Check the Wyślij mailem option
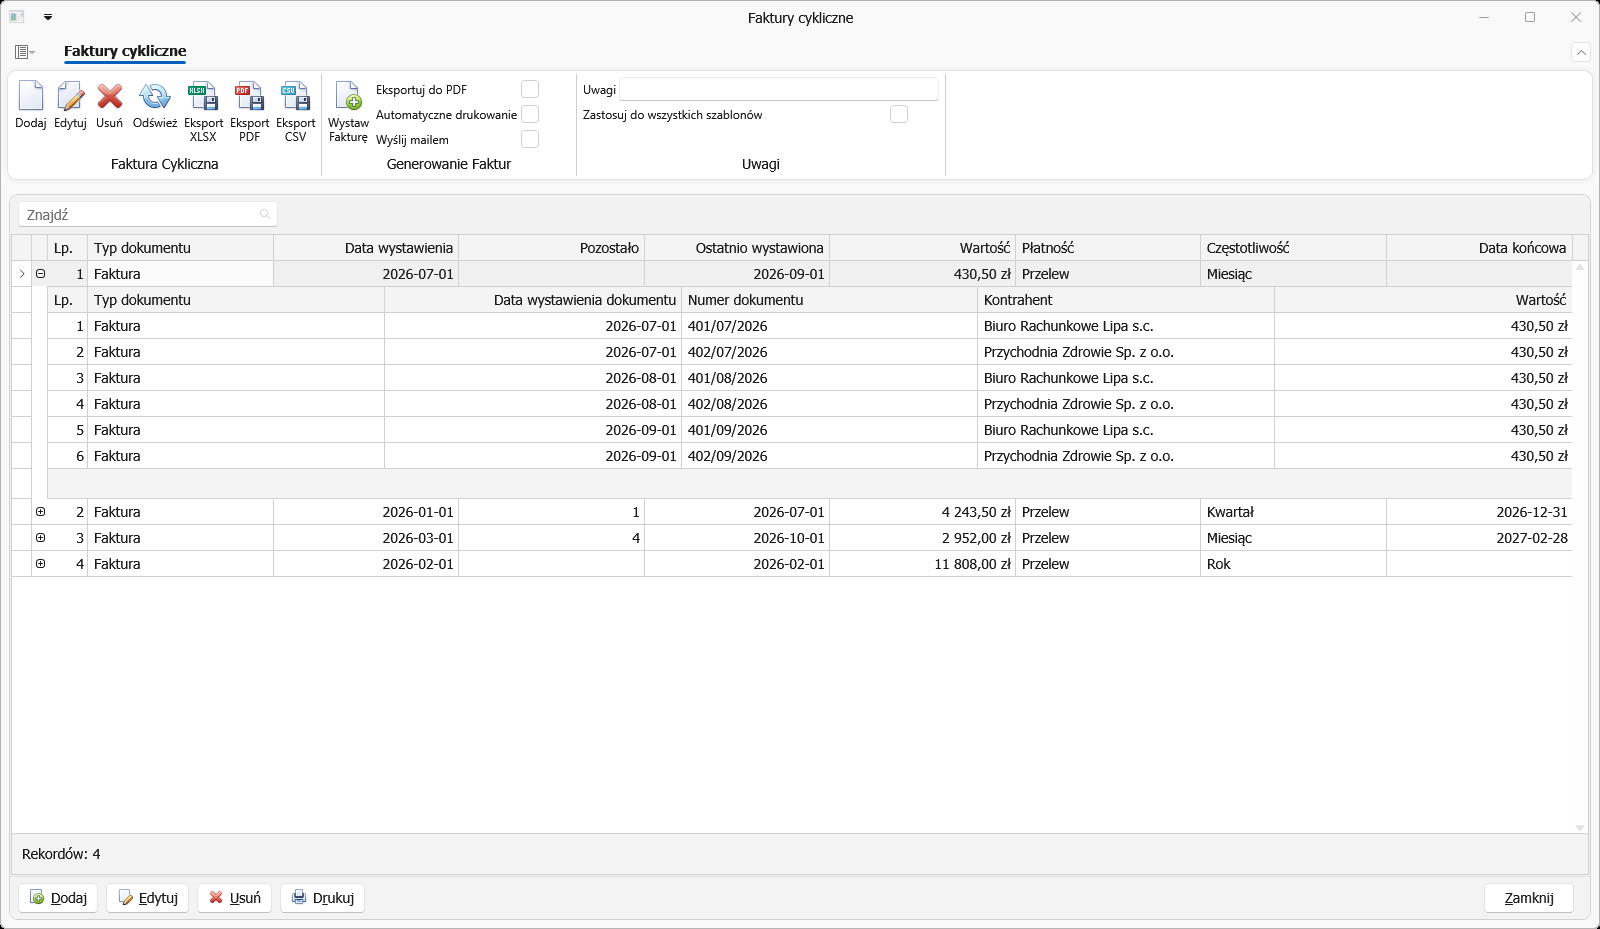Viewport: 1600px width, 929px height. pyautogui.click(x=530, y=139)
